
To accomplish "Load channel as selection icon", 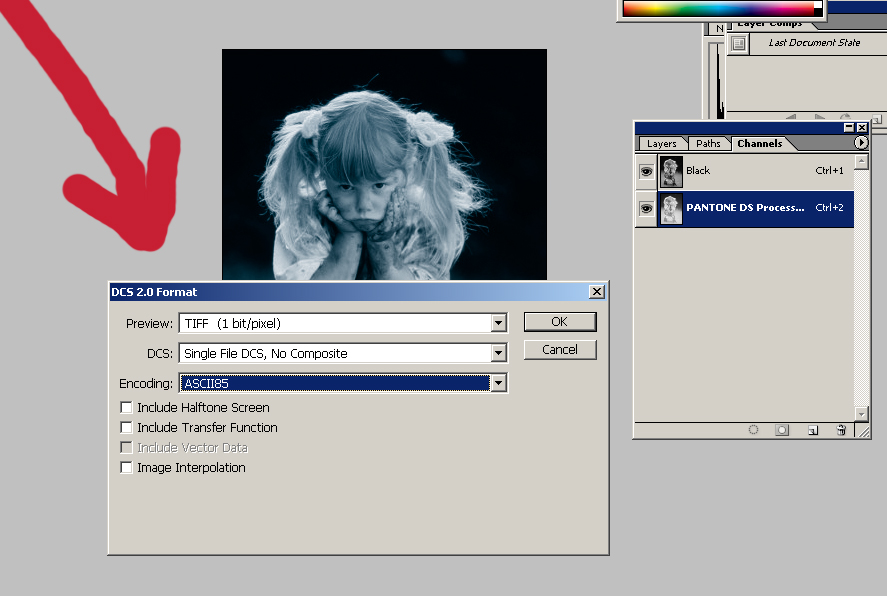I will click(753, 430).
